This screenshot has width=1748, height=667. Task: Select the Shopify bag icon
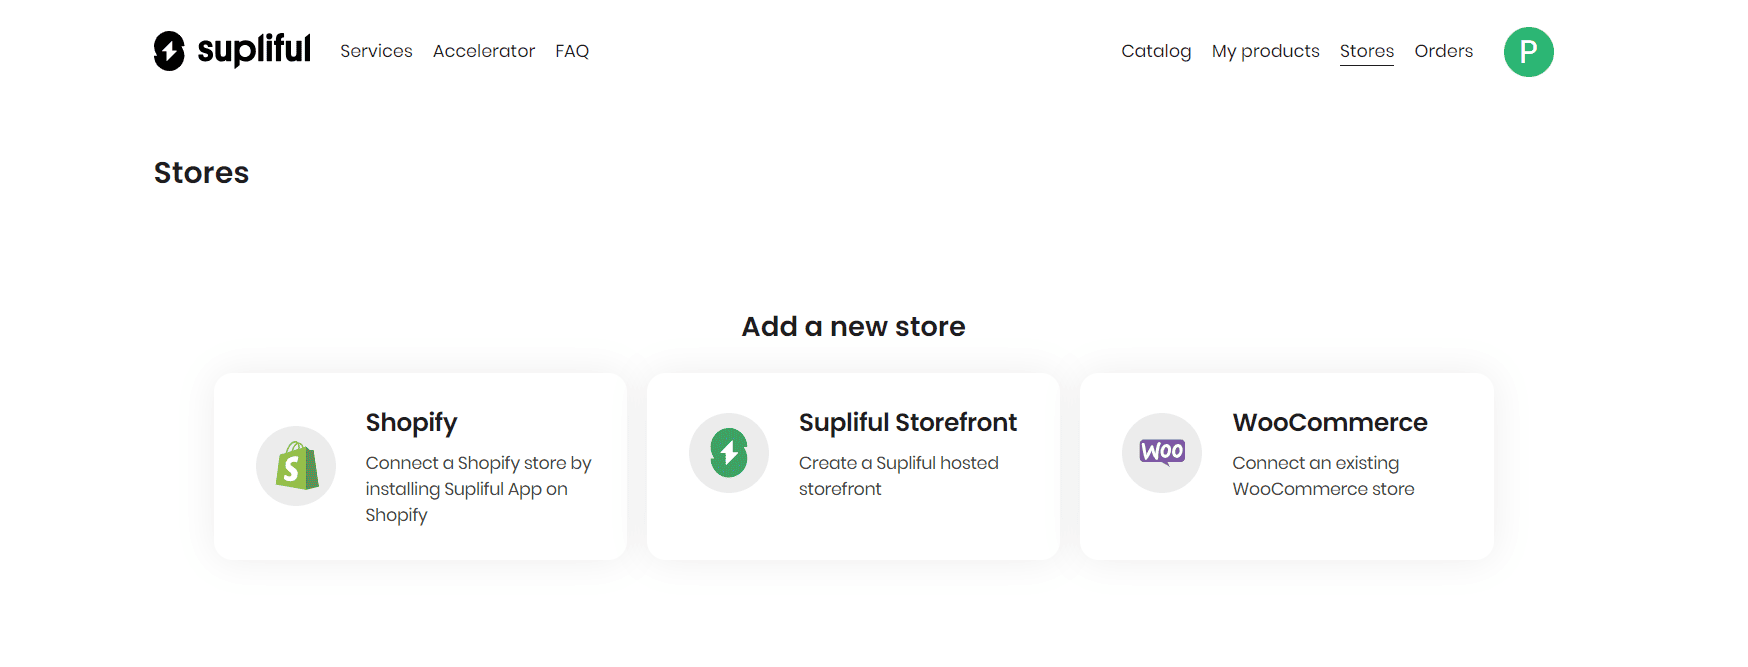(296, 466)
